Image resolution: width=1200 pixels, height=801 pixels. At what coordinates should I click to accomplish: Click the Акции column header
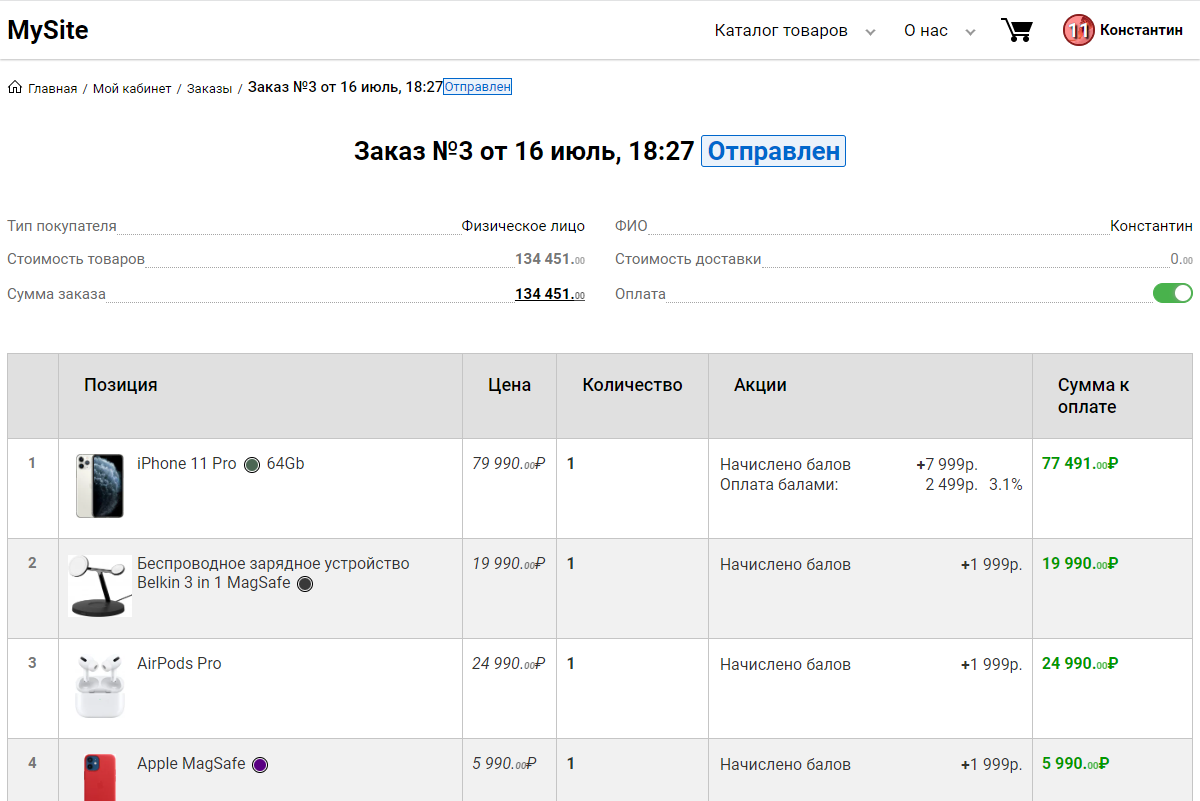[x=760, y=385]
